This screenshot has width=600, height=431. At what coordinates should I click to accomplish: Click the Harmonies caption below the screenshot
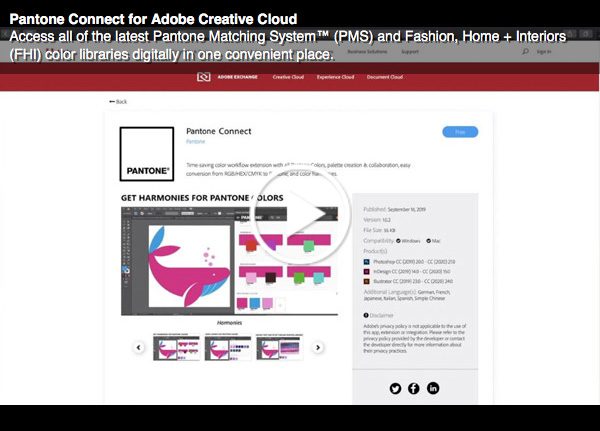click(229, 323)
